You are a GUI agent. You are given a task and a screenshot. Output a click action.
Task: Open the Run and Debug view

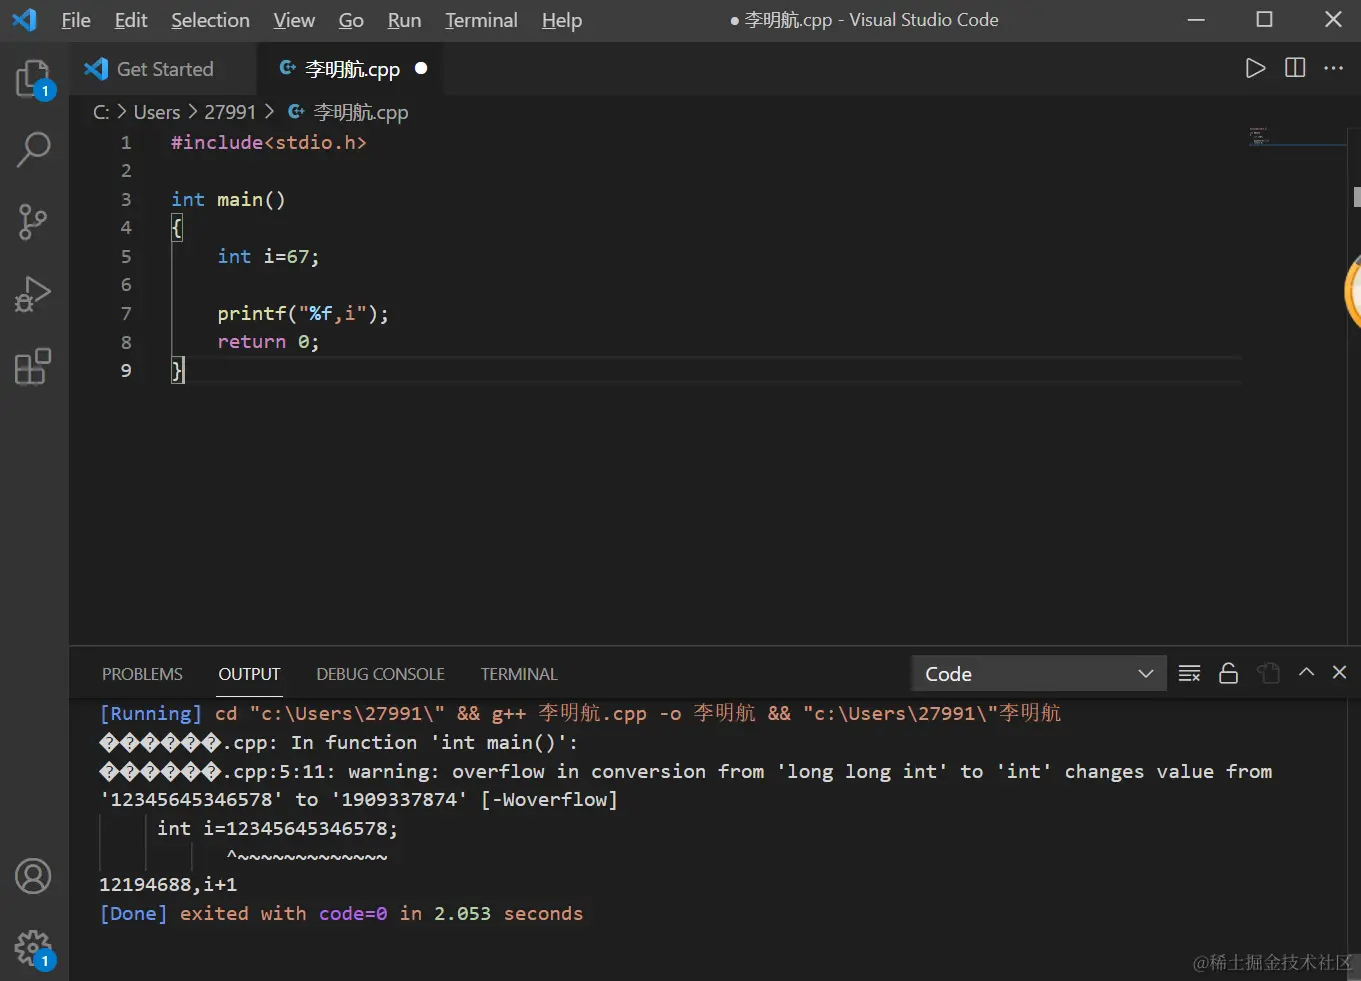33,294
